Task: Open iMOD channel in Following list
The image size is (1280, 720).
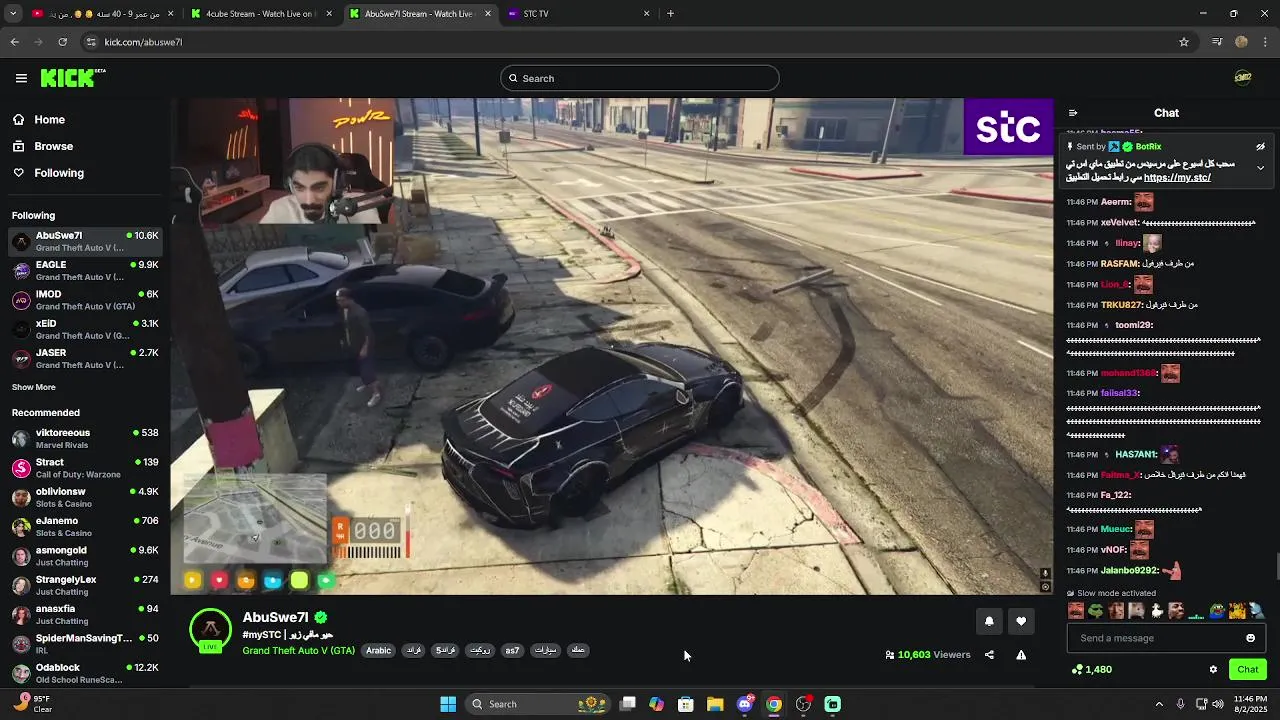Action: [85, 300]
